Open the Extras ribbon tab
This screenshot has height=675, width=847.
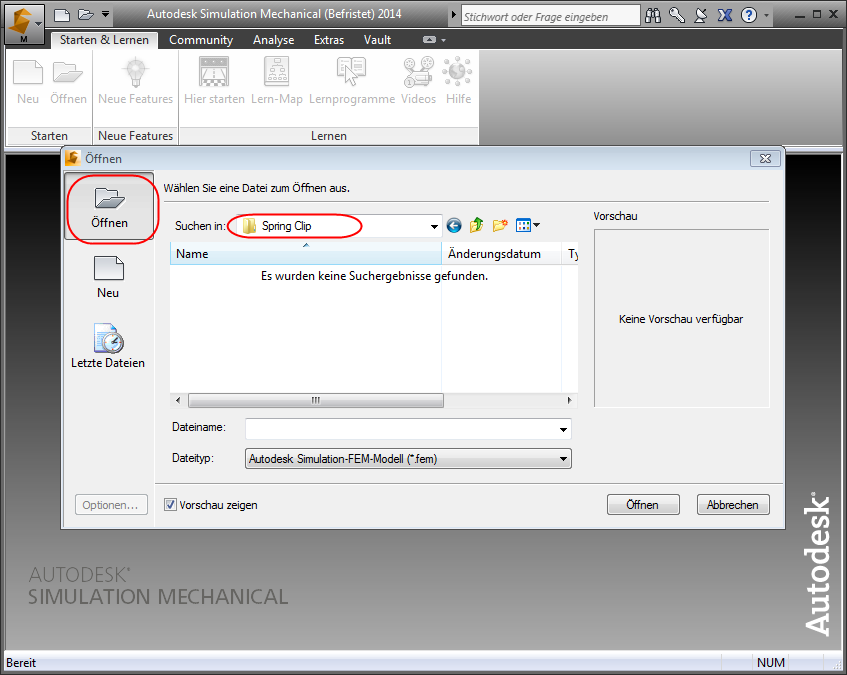click(x=329, y=40)
